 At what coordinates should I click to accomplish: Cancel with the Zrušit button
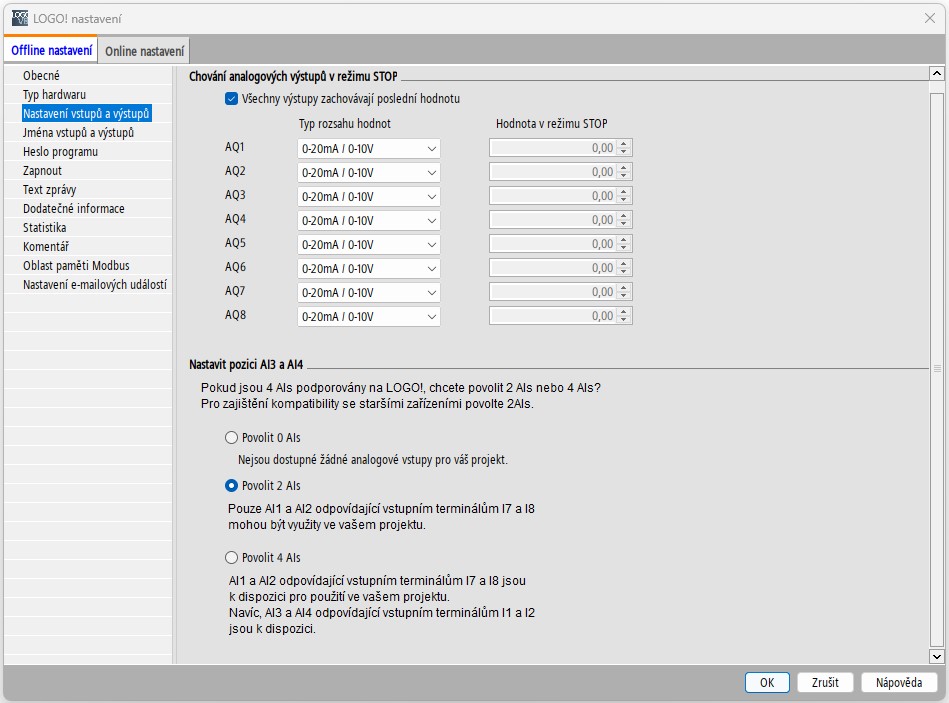coord(825,682)
